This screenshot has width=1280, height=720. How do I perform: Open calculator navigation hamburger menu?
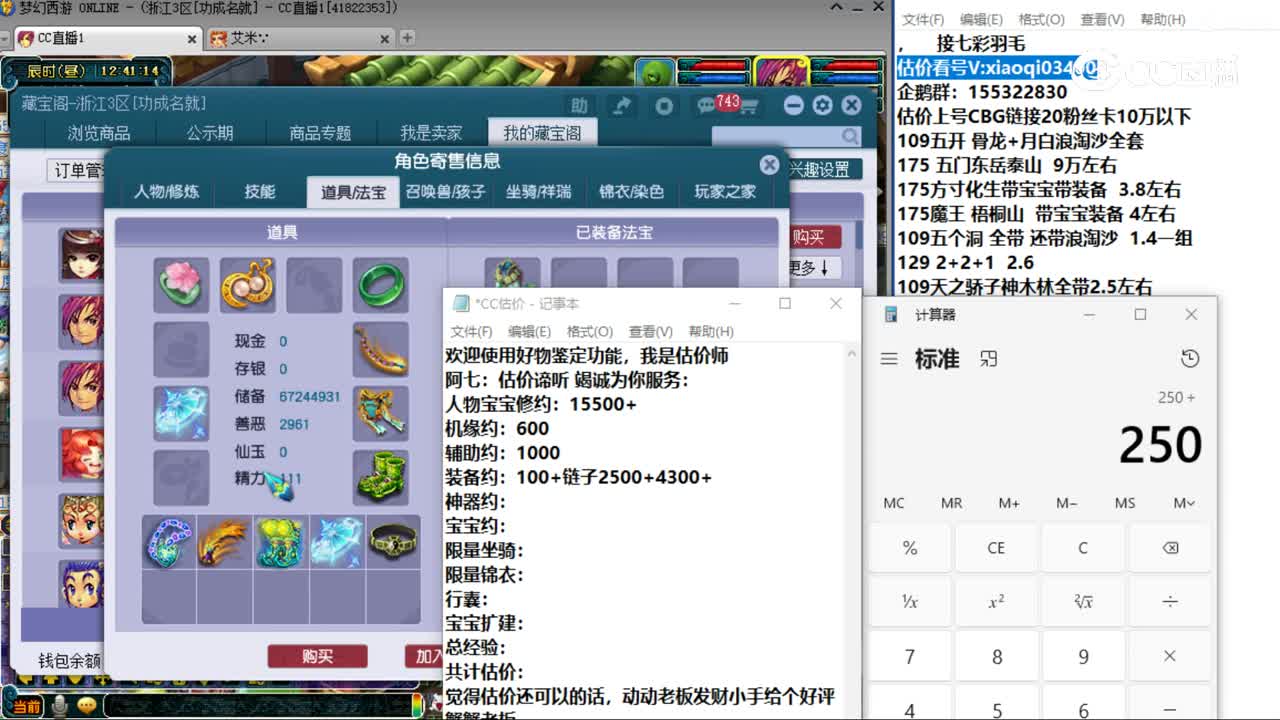[889, 359]
